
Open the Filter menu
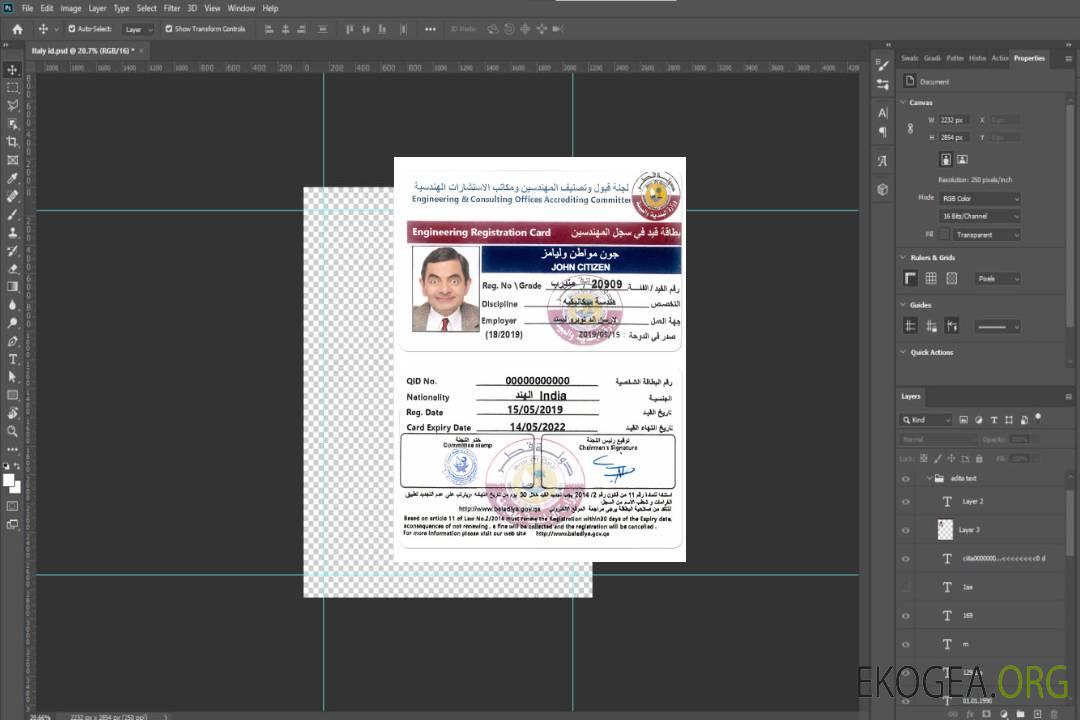pyautogui.click(x=172, y=8)
